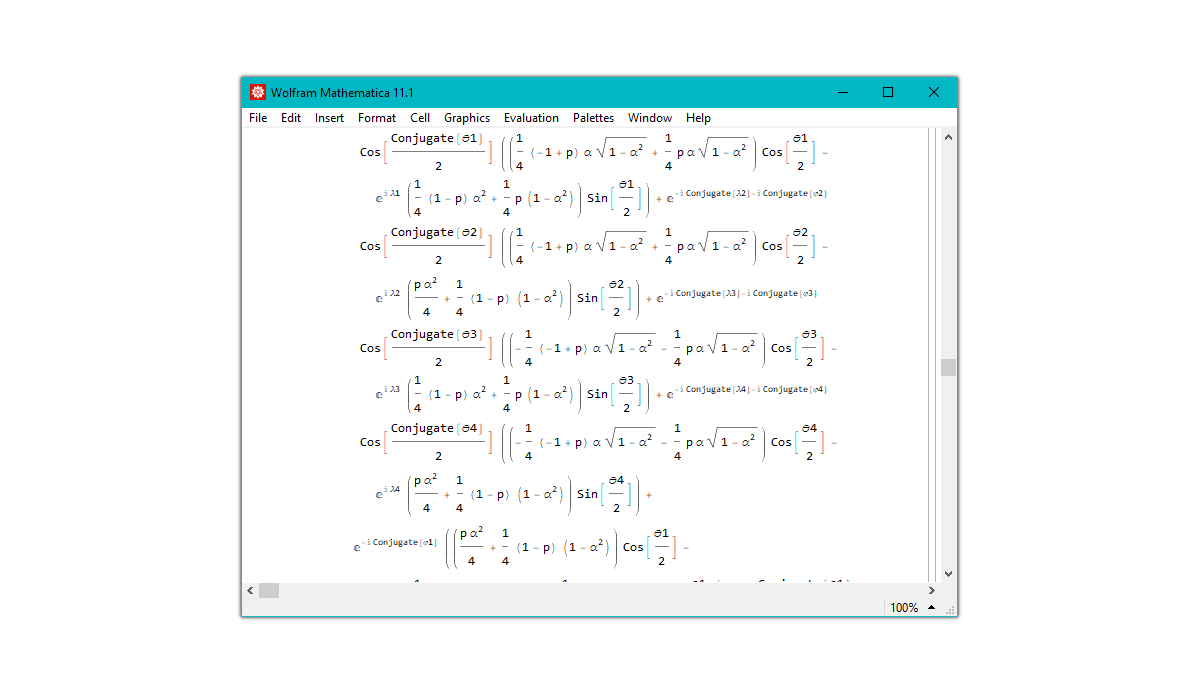
Task: Open the Cell menu
Action: pos(420,118)
